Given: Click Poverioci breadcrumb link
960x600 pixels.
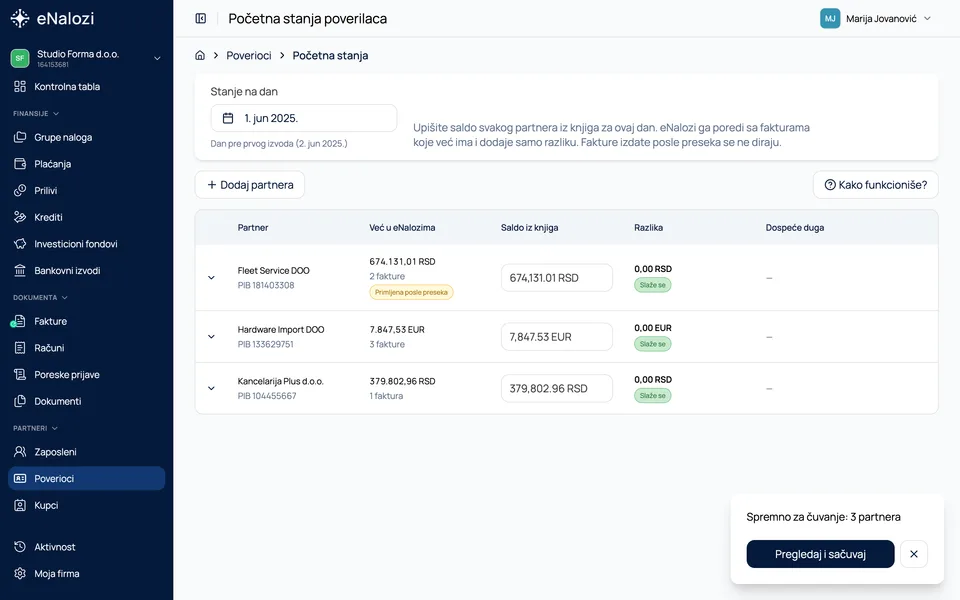Looking at the screenshot, I should (249, 55).
